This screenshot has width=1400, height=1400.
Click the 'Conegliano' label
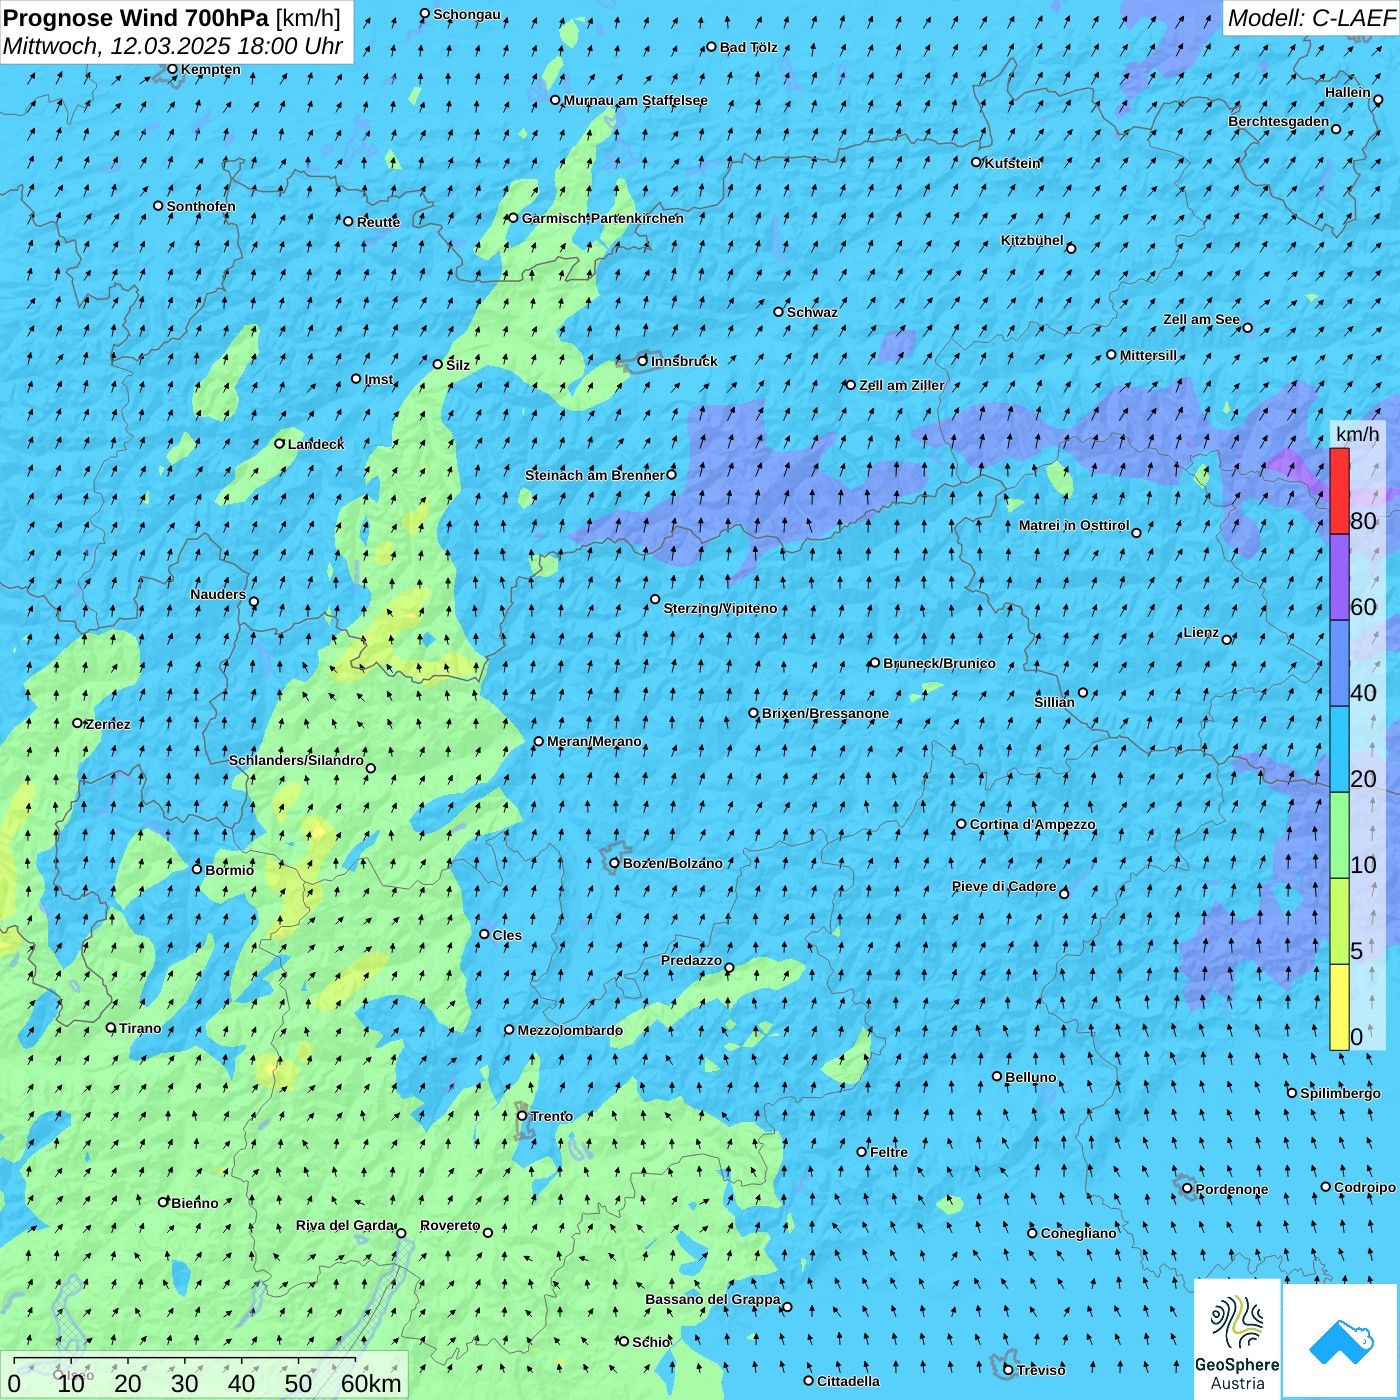tap(1078, 1233)
